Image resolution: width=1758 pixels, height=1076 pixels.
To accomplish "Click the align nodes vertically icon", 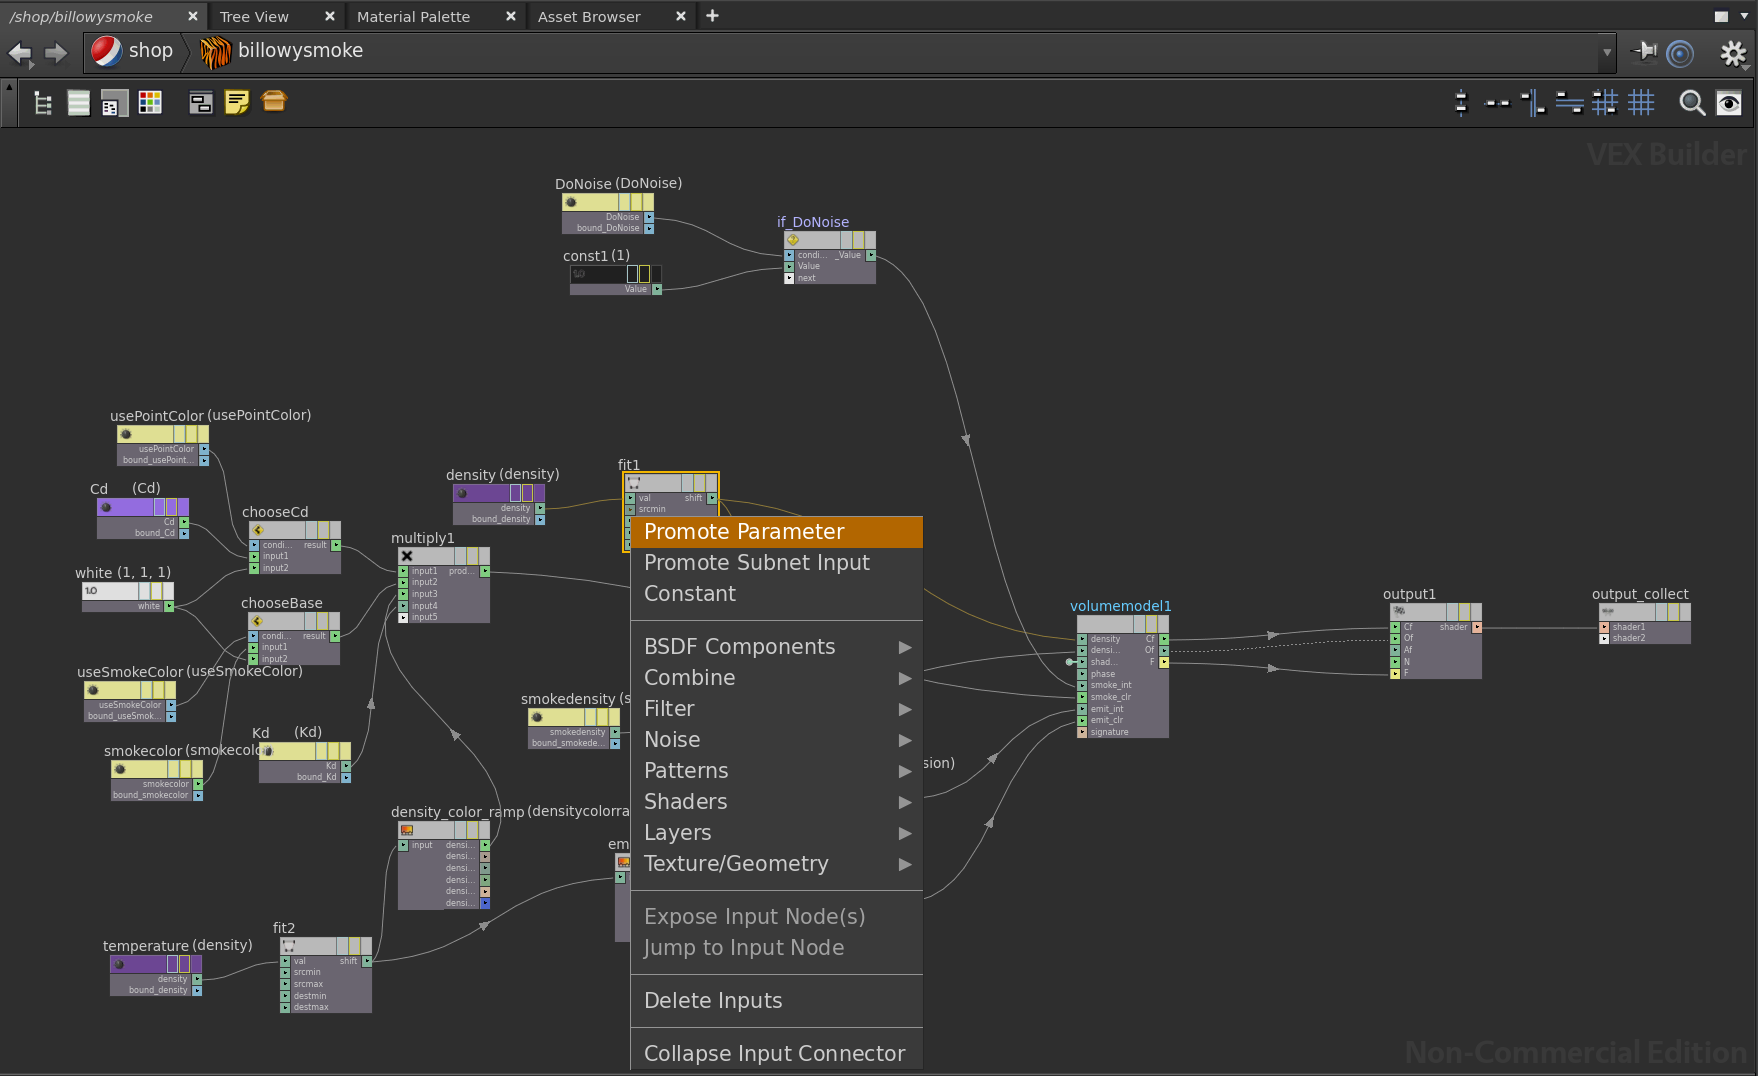I will (x=1461, y=103).
